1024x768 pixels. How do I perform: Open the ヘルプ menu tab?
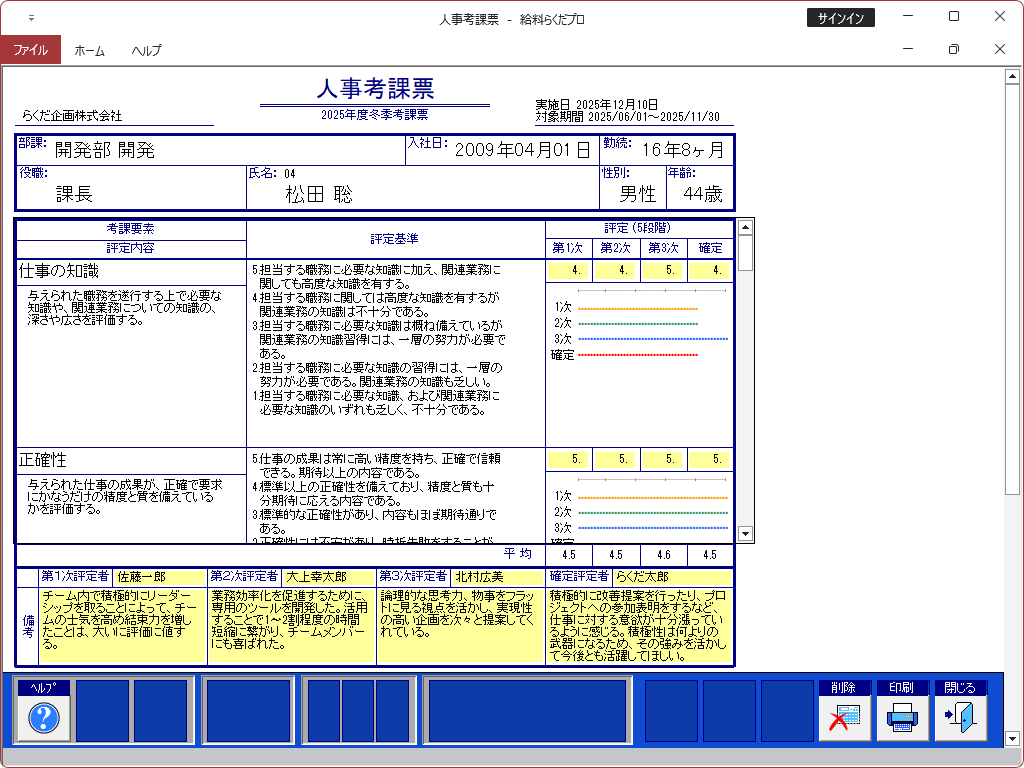146,50
